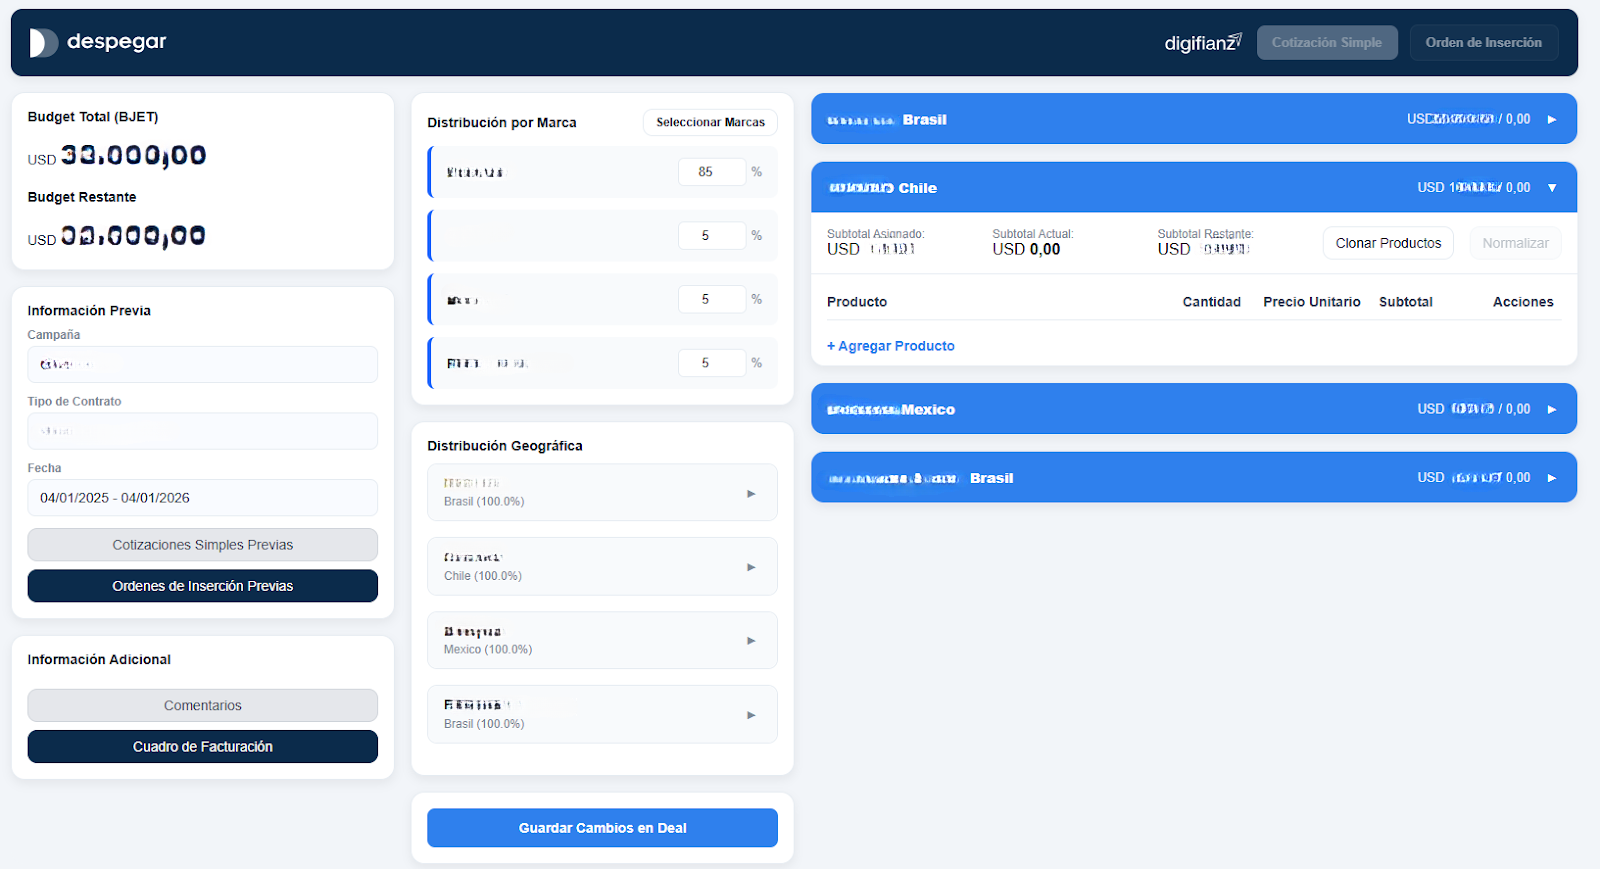Expand Brasil (100.0%) first geographic row arrow
Image resolution: width=1600 pixels, height=869 pixels.
point(751,493)
